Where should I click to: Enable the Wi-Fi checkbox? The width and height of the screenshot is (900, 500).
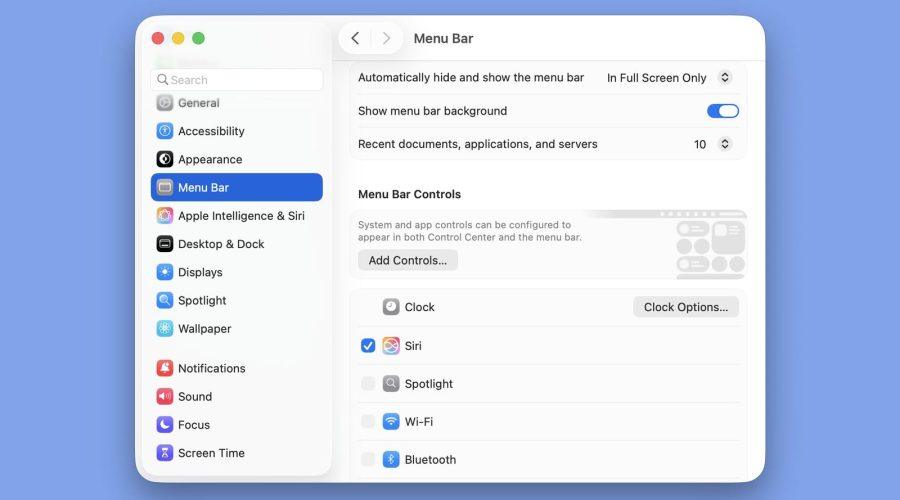[x=368, y=421]
